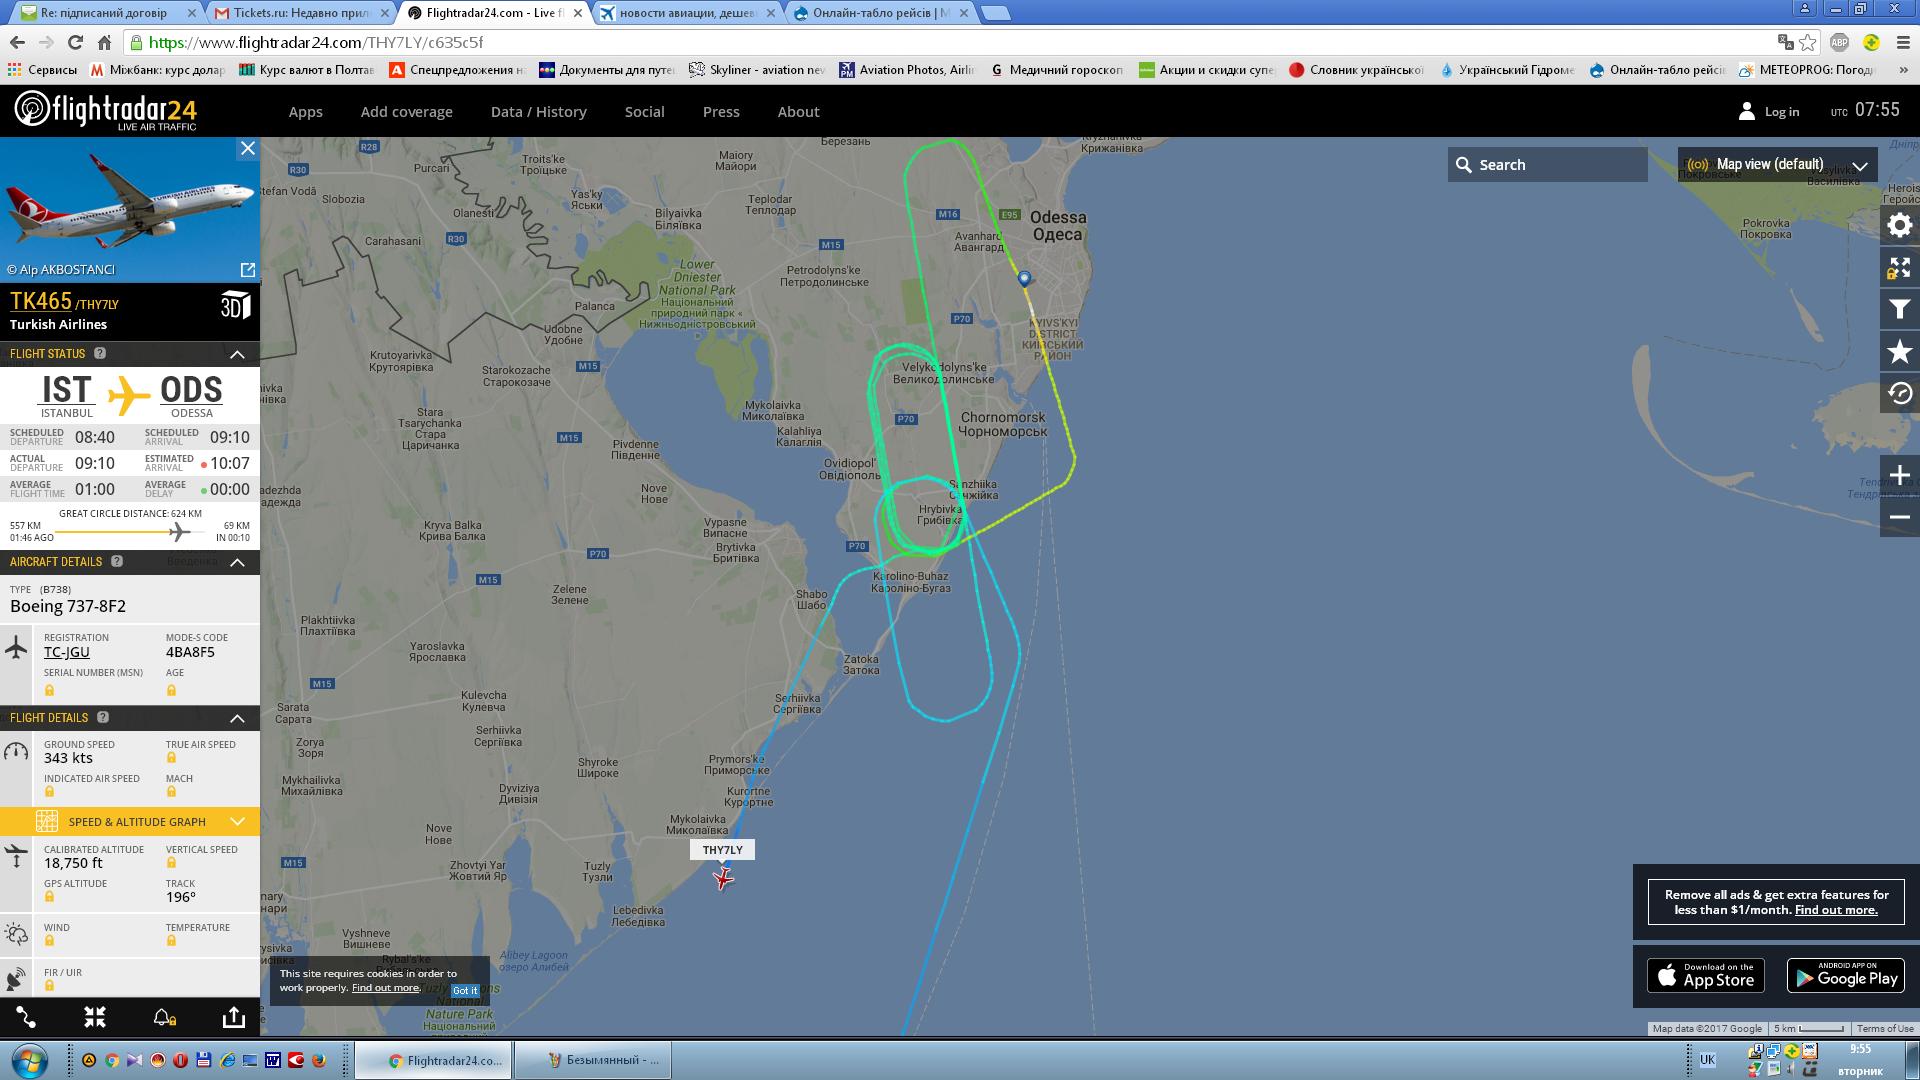Open the map settings gear icon
This screenshot has width=1920, height=1080.
[x=1899, y=226]
